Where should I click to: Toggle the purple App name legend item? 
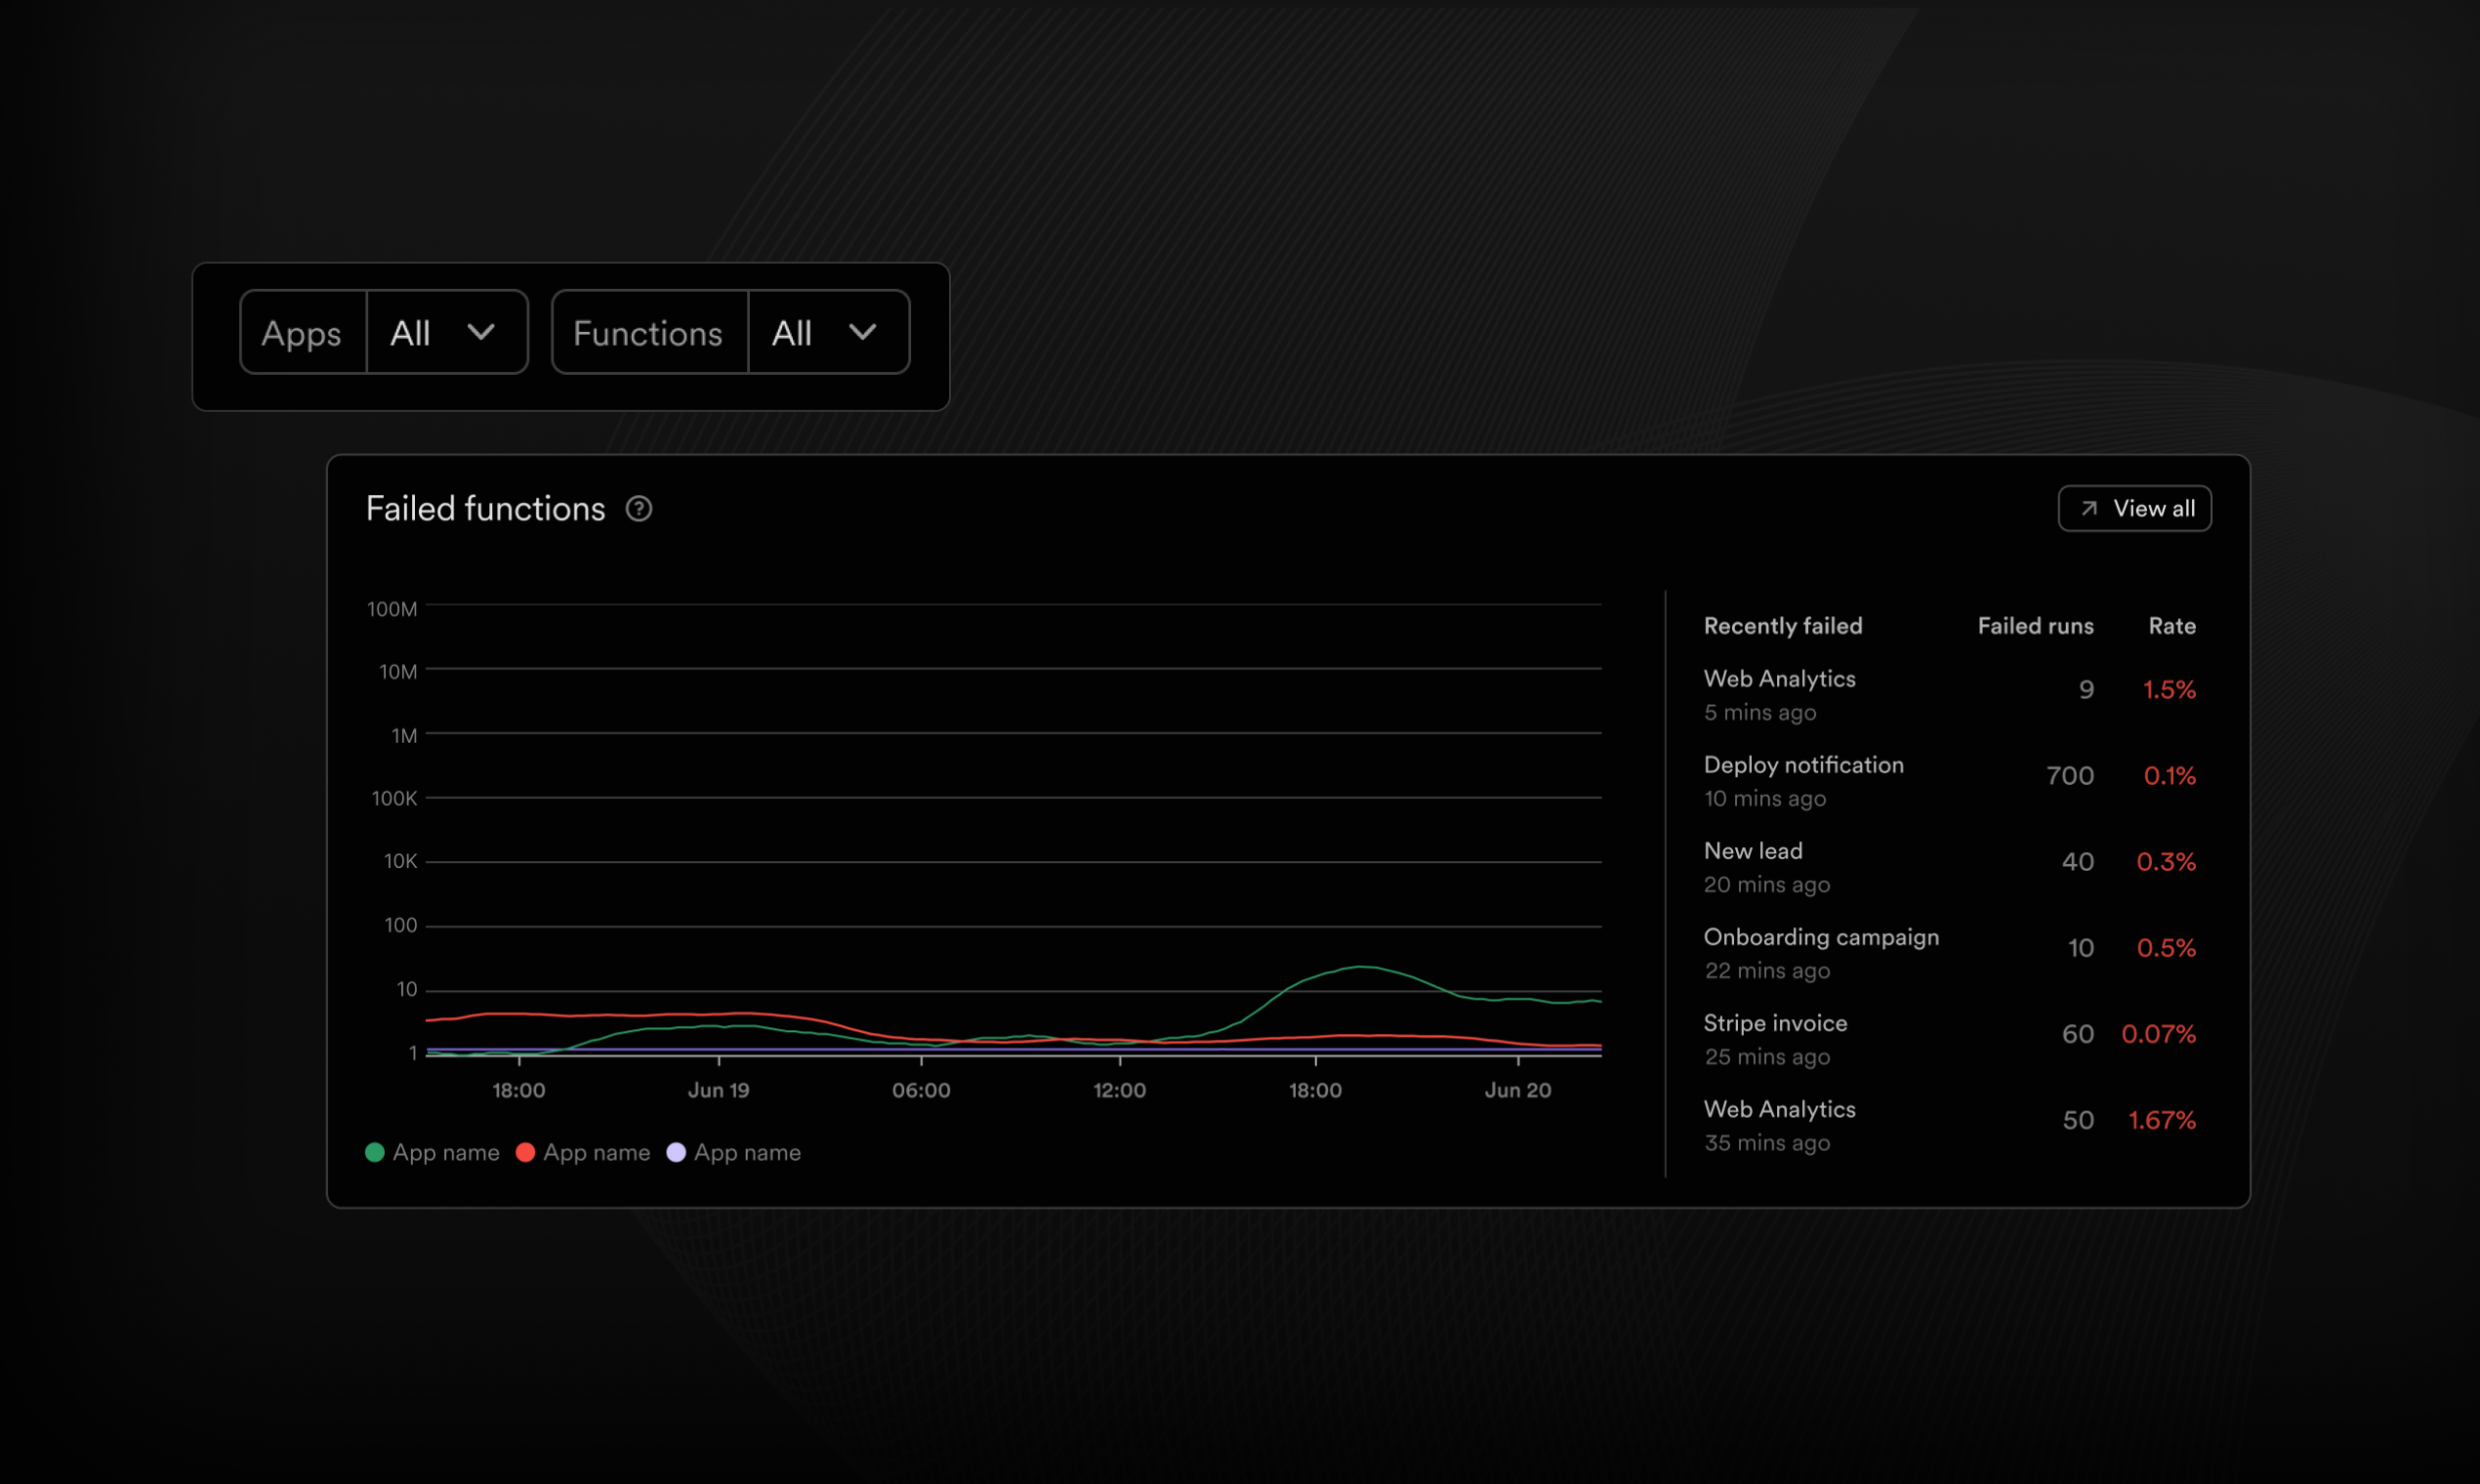tap(734, 1152)
